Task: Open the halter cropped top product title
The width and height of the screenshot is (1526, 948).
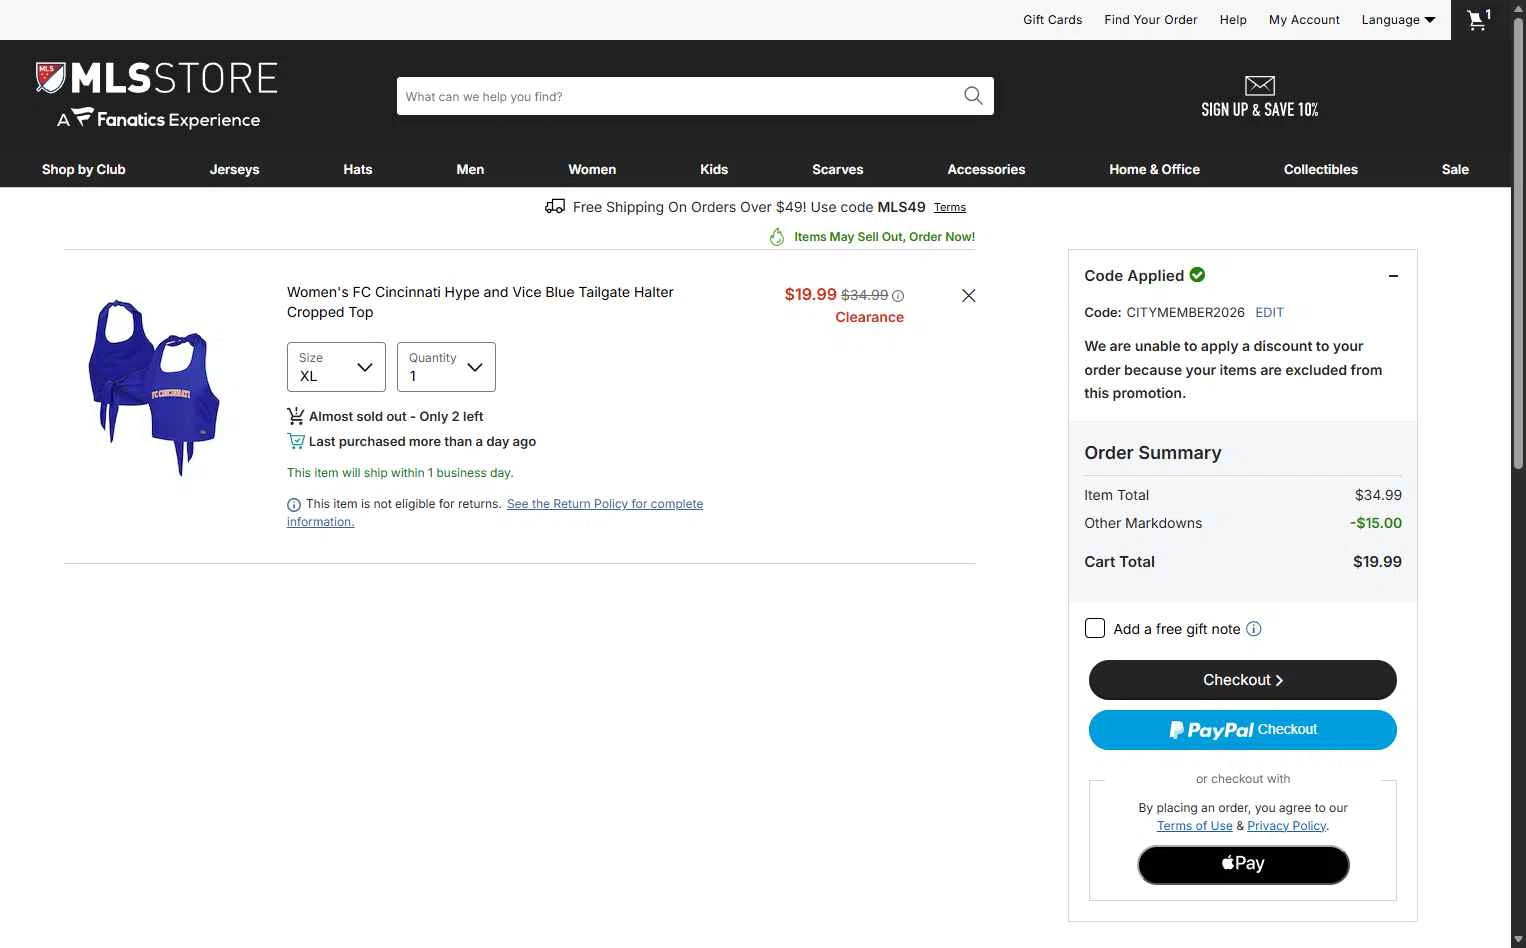Action: pyautogui.click(x=480, y=302)
